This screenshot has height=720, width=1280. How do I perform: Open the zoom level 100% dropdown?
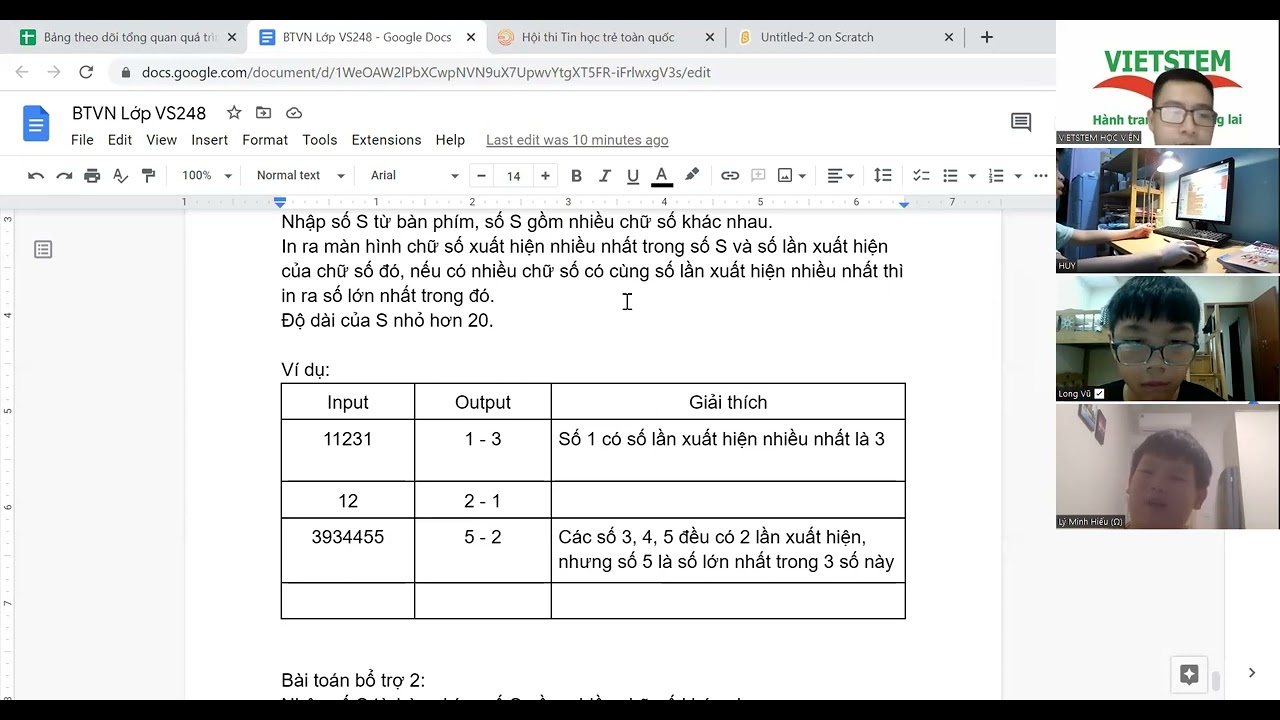(206, 176)
